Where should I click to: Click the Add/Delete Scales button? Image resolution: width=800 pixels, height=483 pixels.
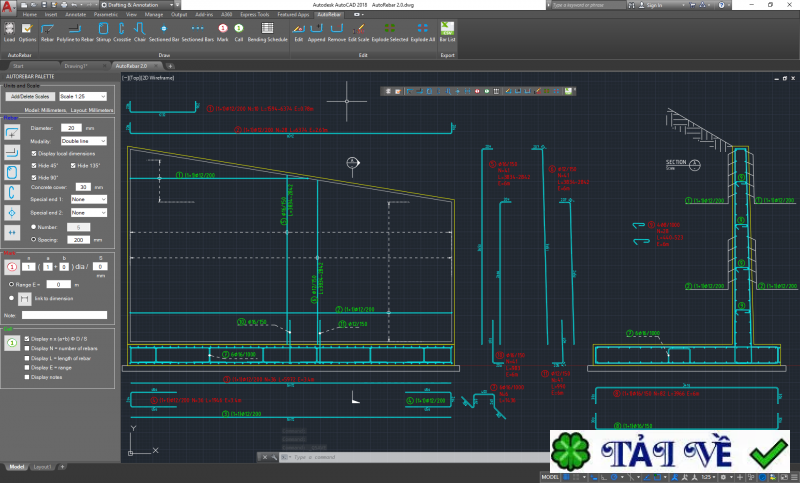tap(31, 96)
